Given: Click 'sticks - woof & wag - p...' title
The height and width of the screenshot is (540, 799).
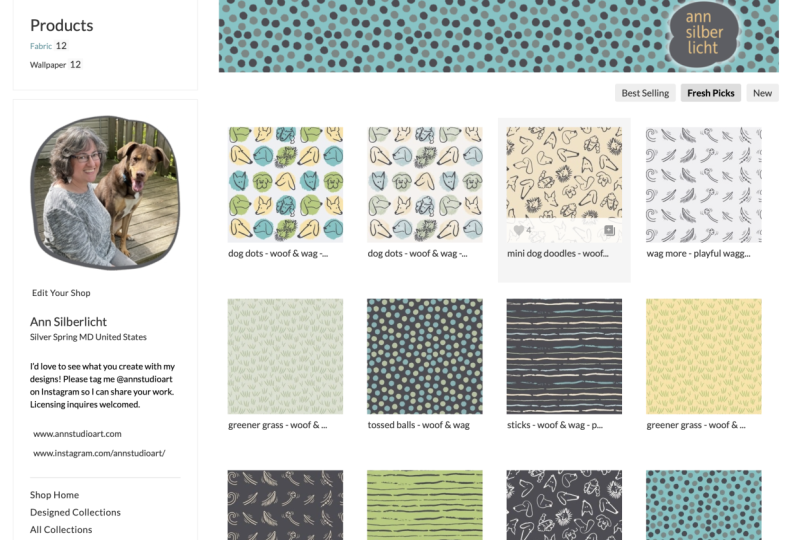Looking at the screenshot, I should tap(554, 425).
